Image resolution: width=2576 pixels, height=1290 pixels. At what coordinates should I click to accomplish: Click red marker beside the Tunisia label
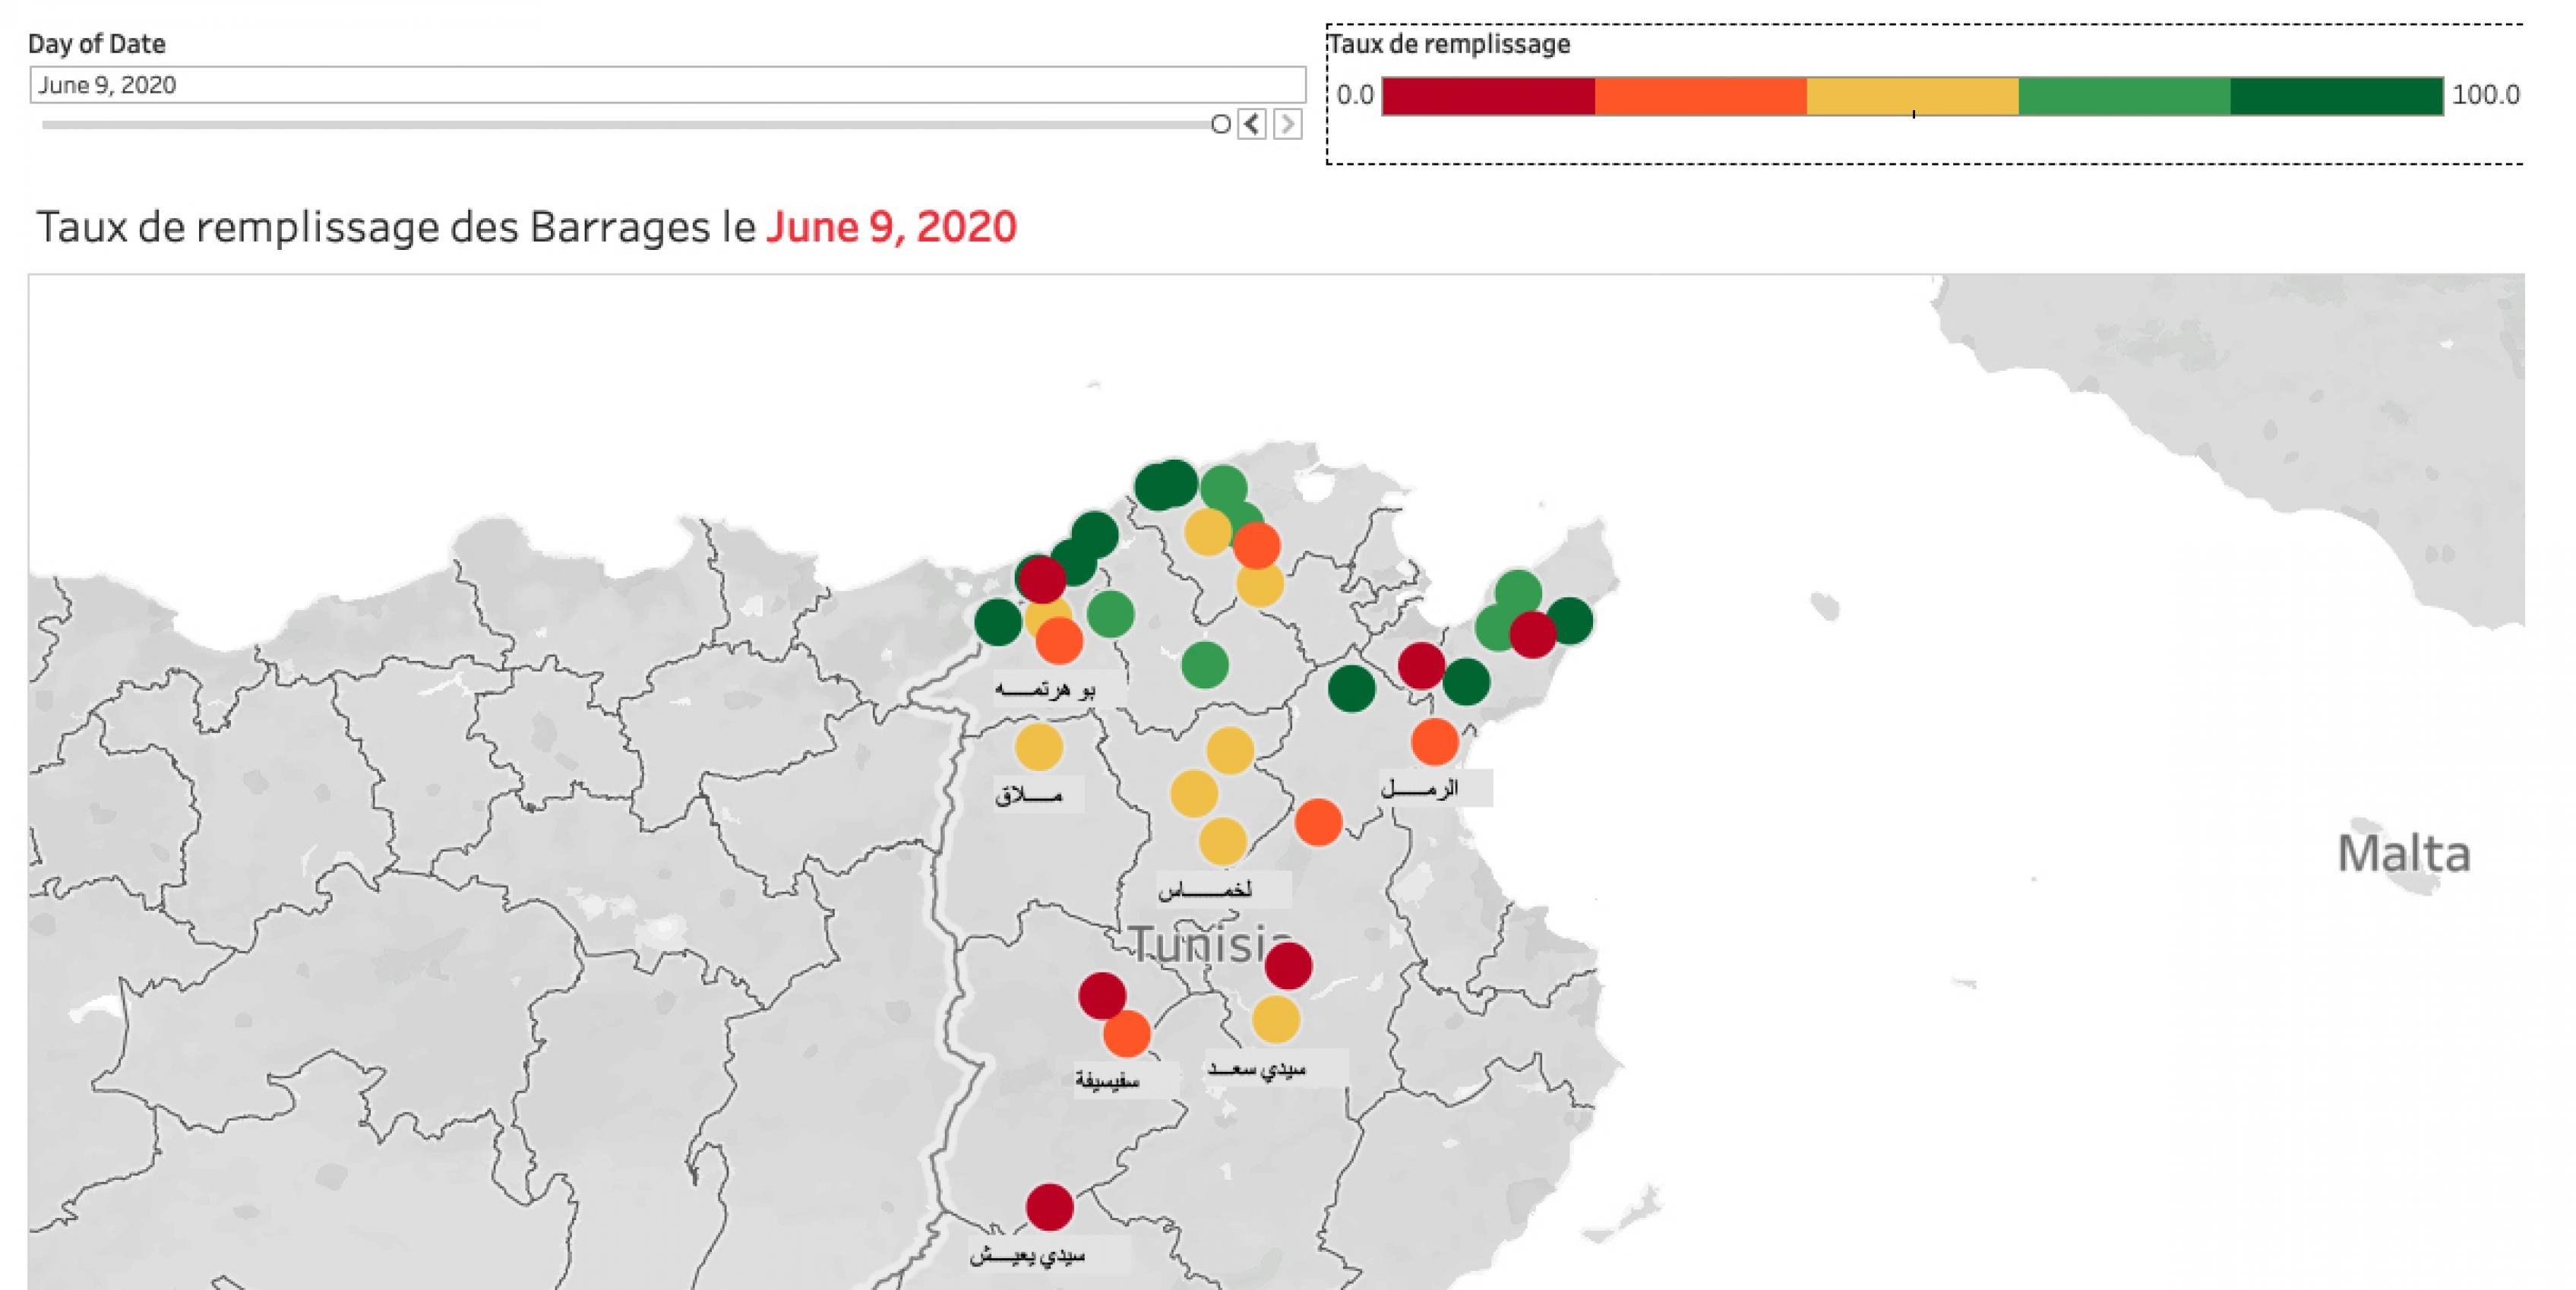pyautogui.click(x=1288, y=966)
